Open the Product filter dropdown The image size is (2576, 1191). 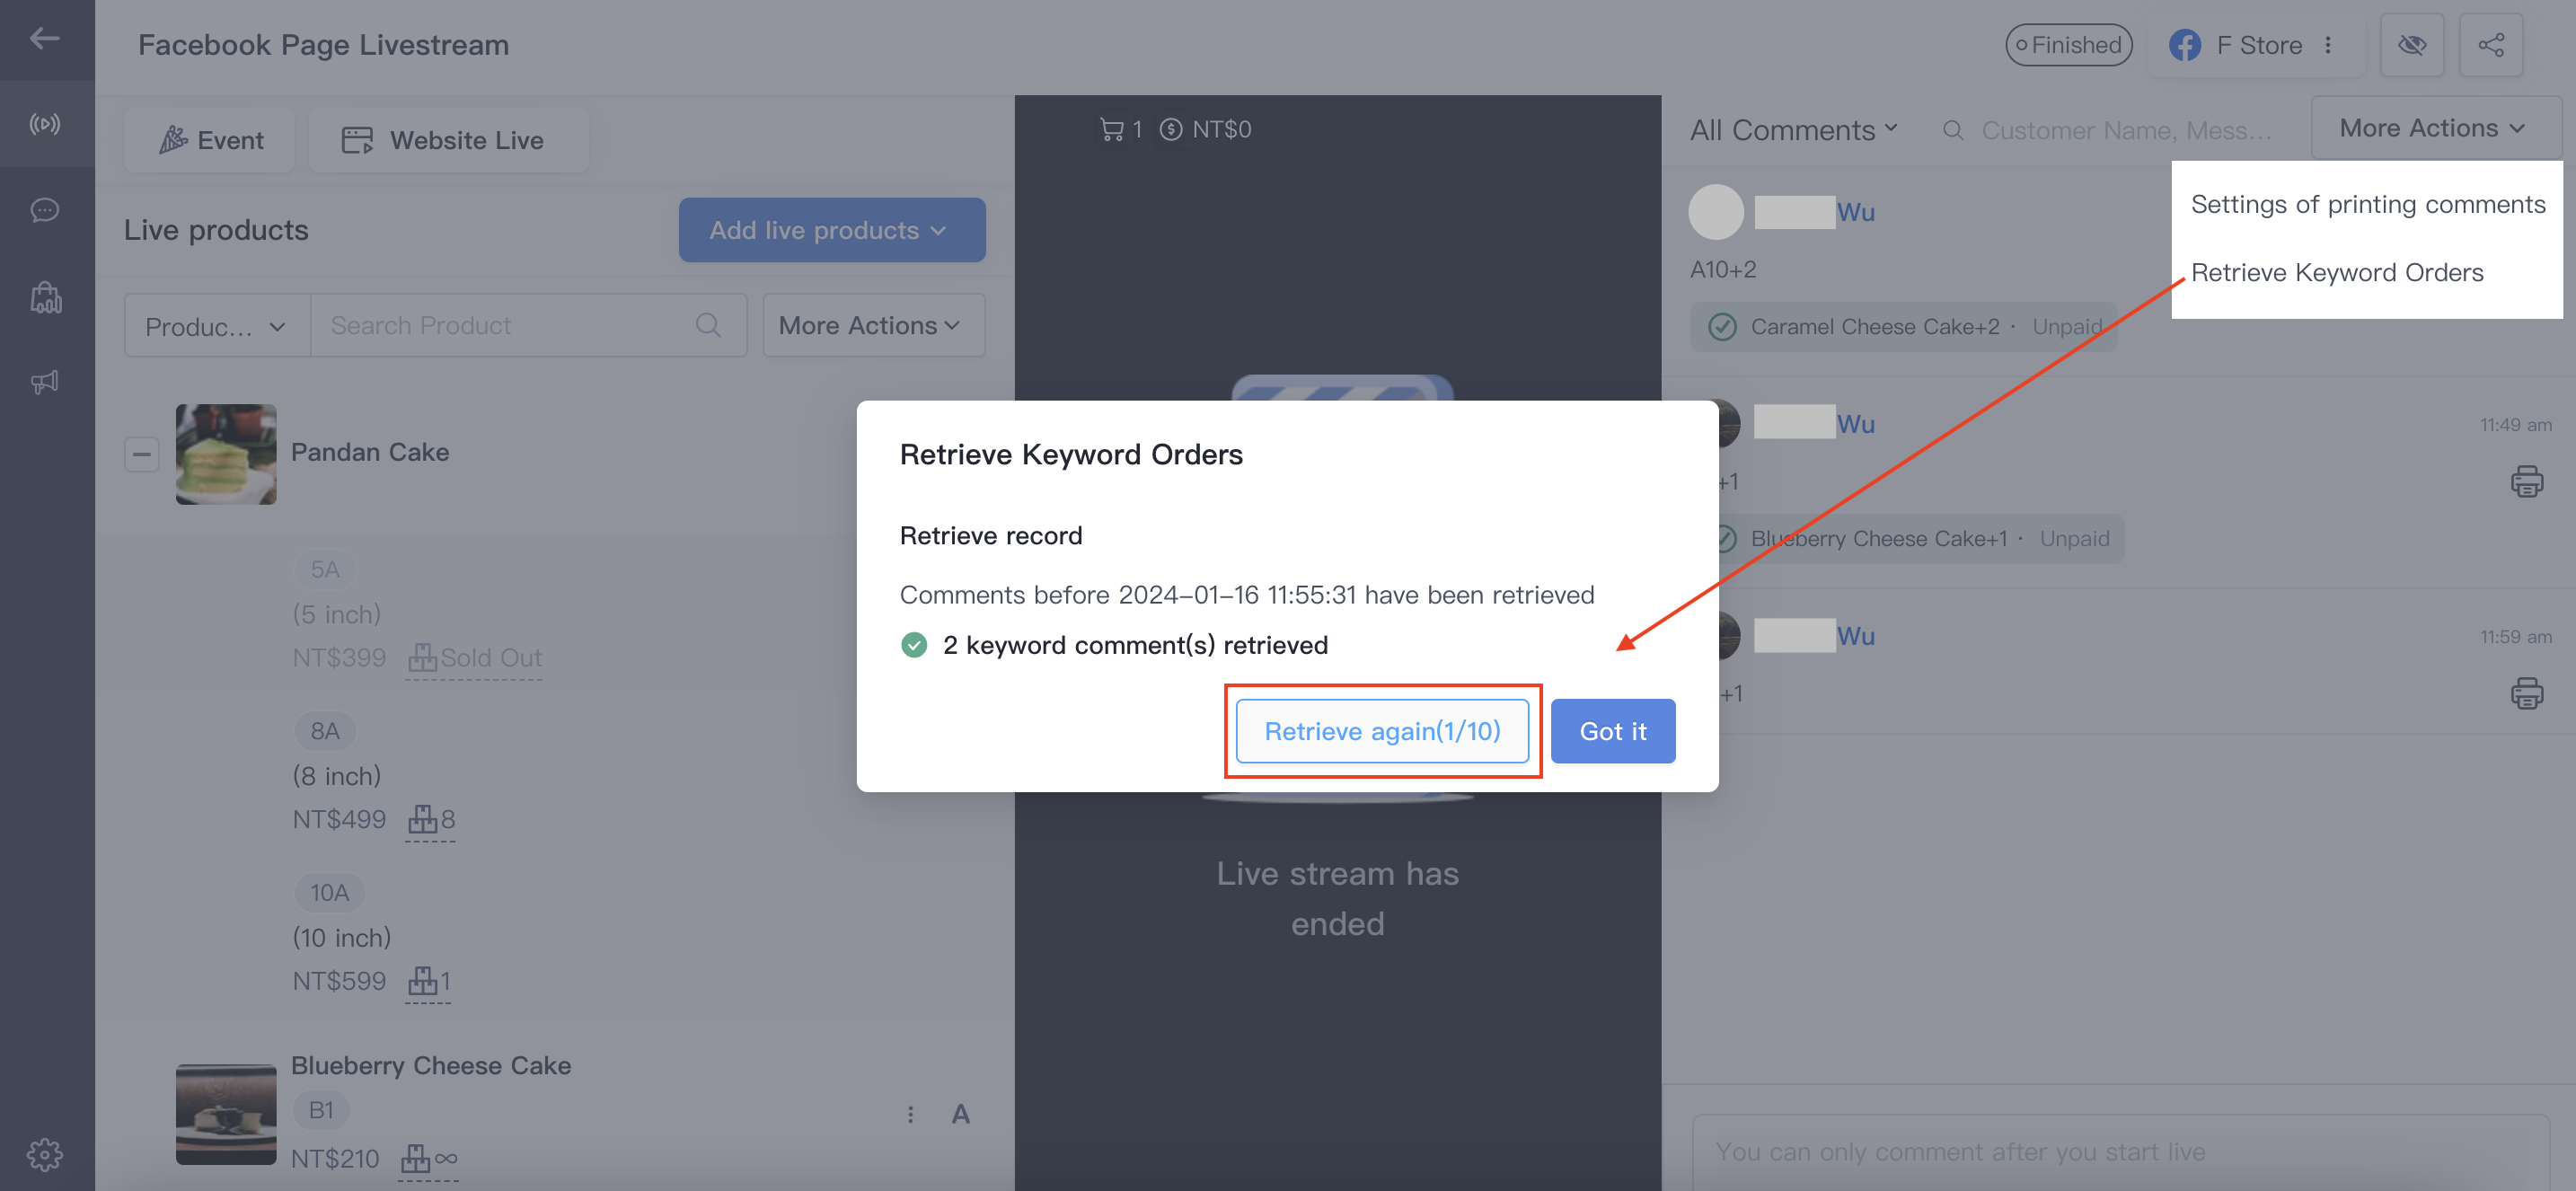[x=217, y=326]
